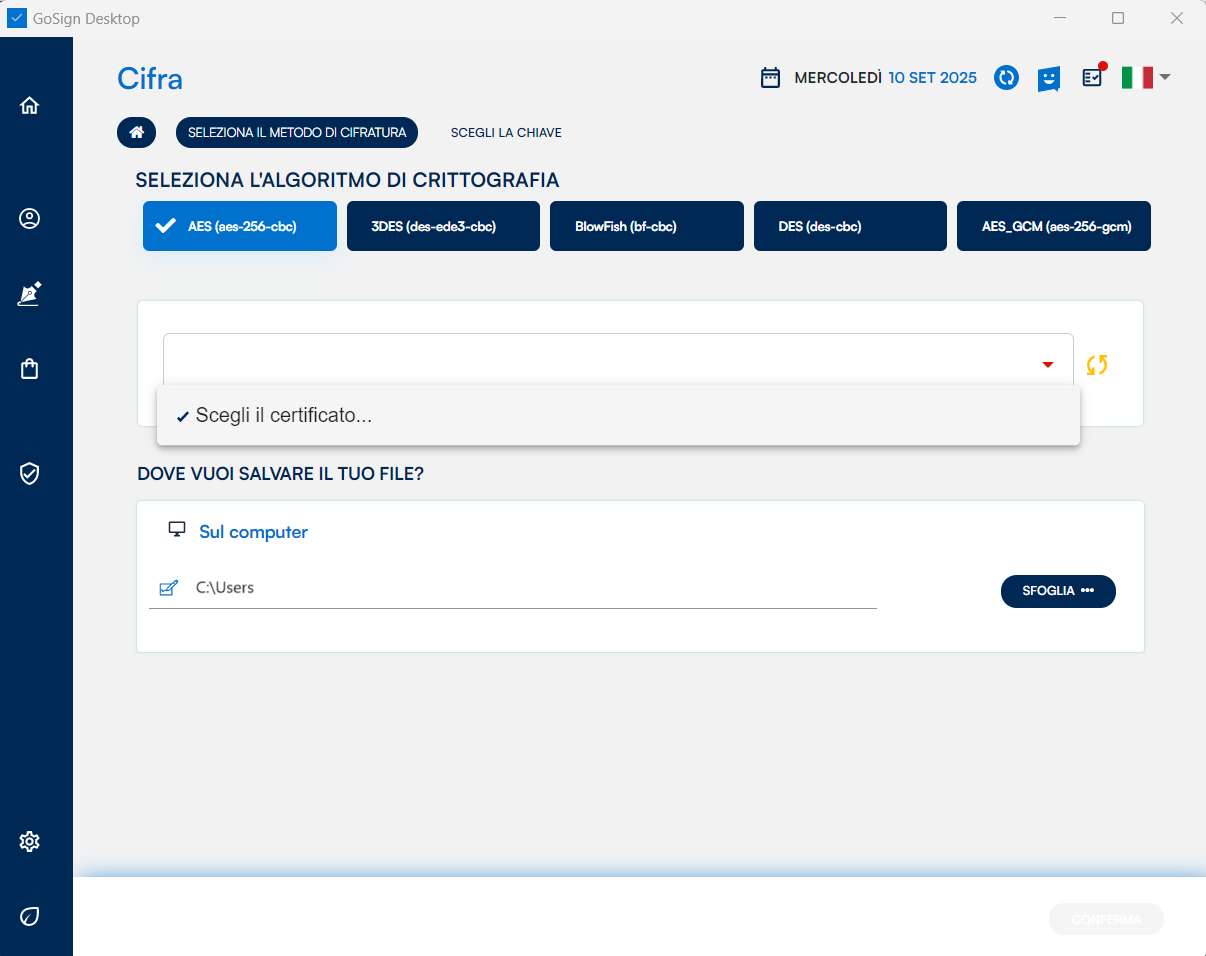Click the SFOGLIA browse button
1206x956 pixels.
tap(1057, 591)
